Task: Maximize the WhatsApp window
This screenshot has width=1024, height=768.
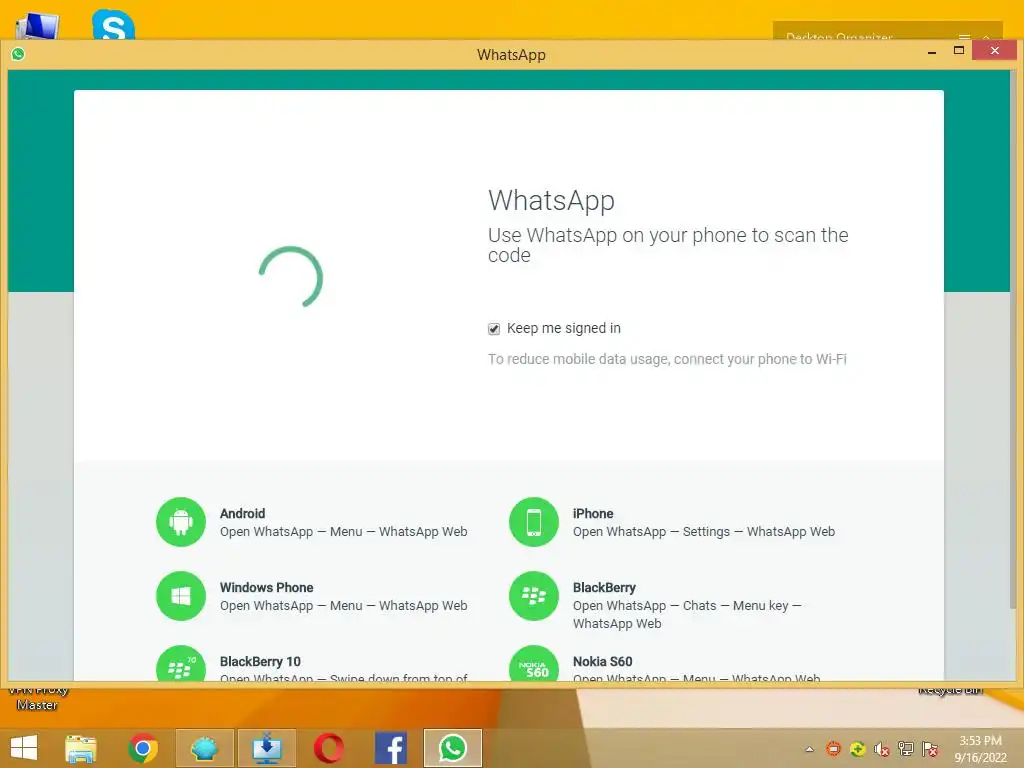Action: click(959, 50)
